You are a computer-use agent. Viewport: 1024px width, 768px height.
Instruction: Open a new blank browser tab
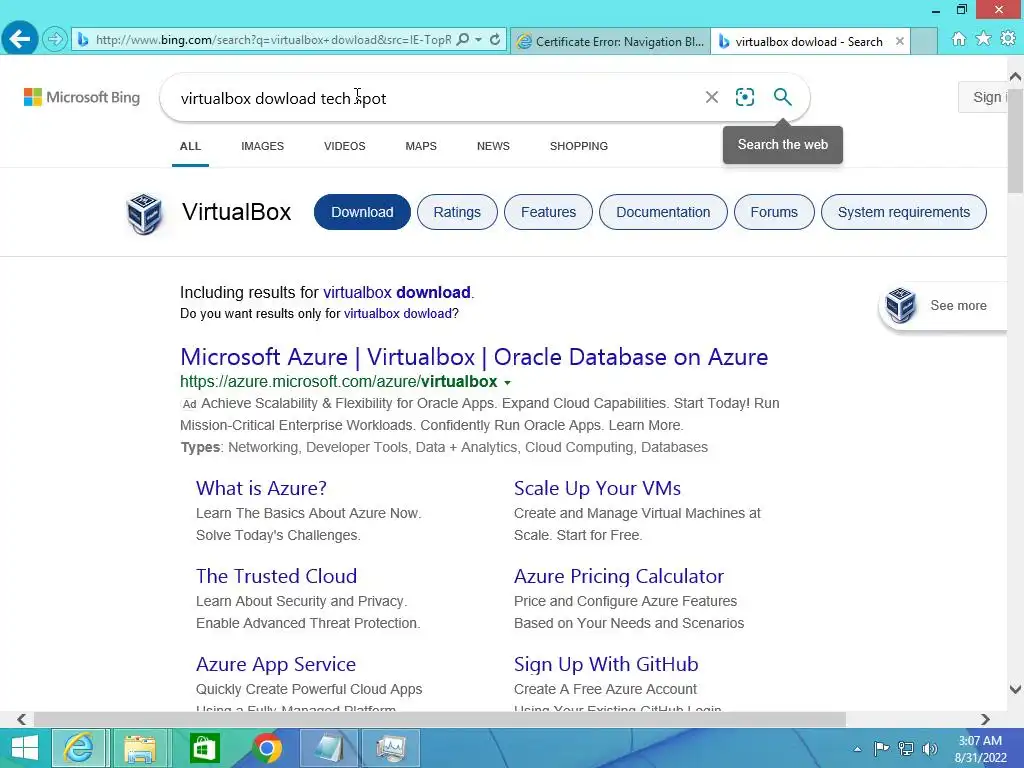[x=924, y=41]
